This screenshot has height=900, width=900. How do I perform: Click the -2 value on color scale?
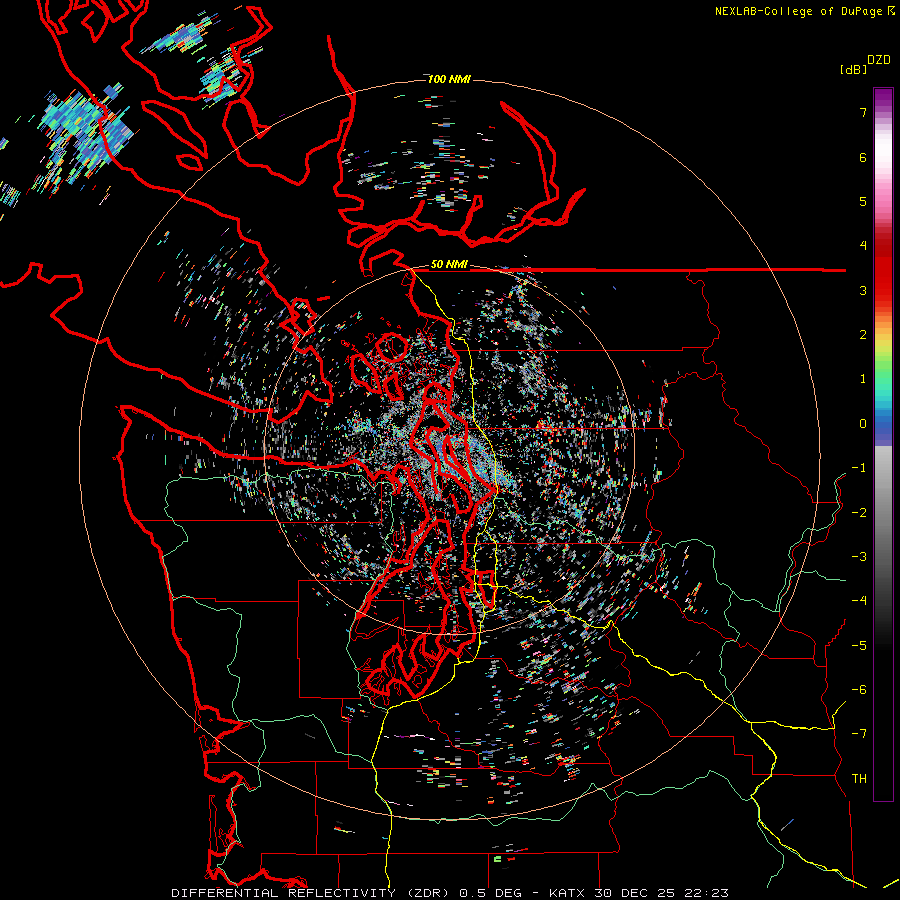coord(859,513)
